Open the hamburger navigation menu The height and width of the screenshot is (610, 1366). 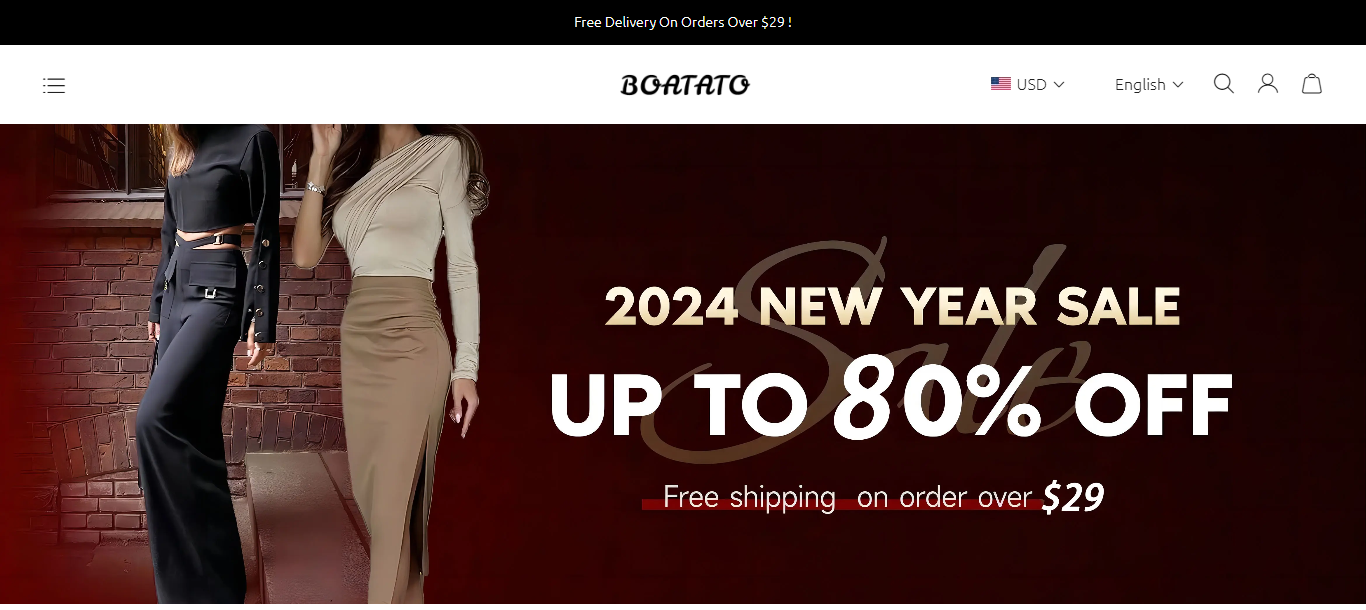[54, 85]
